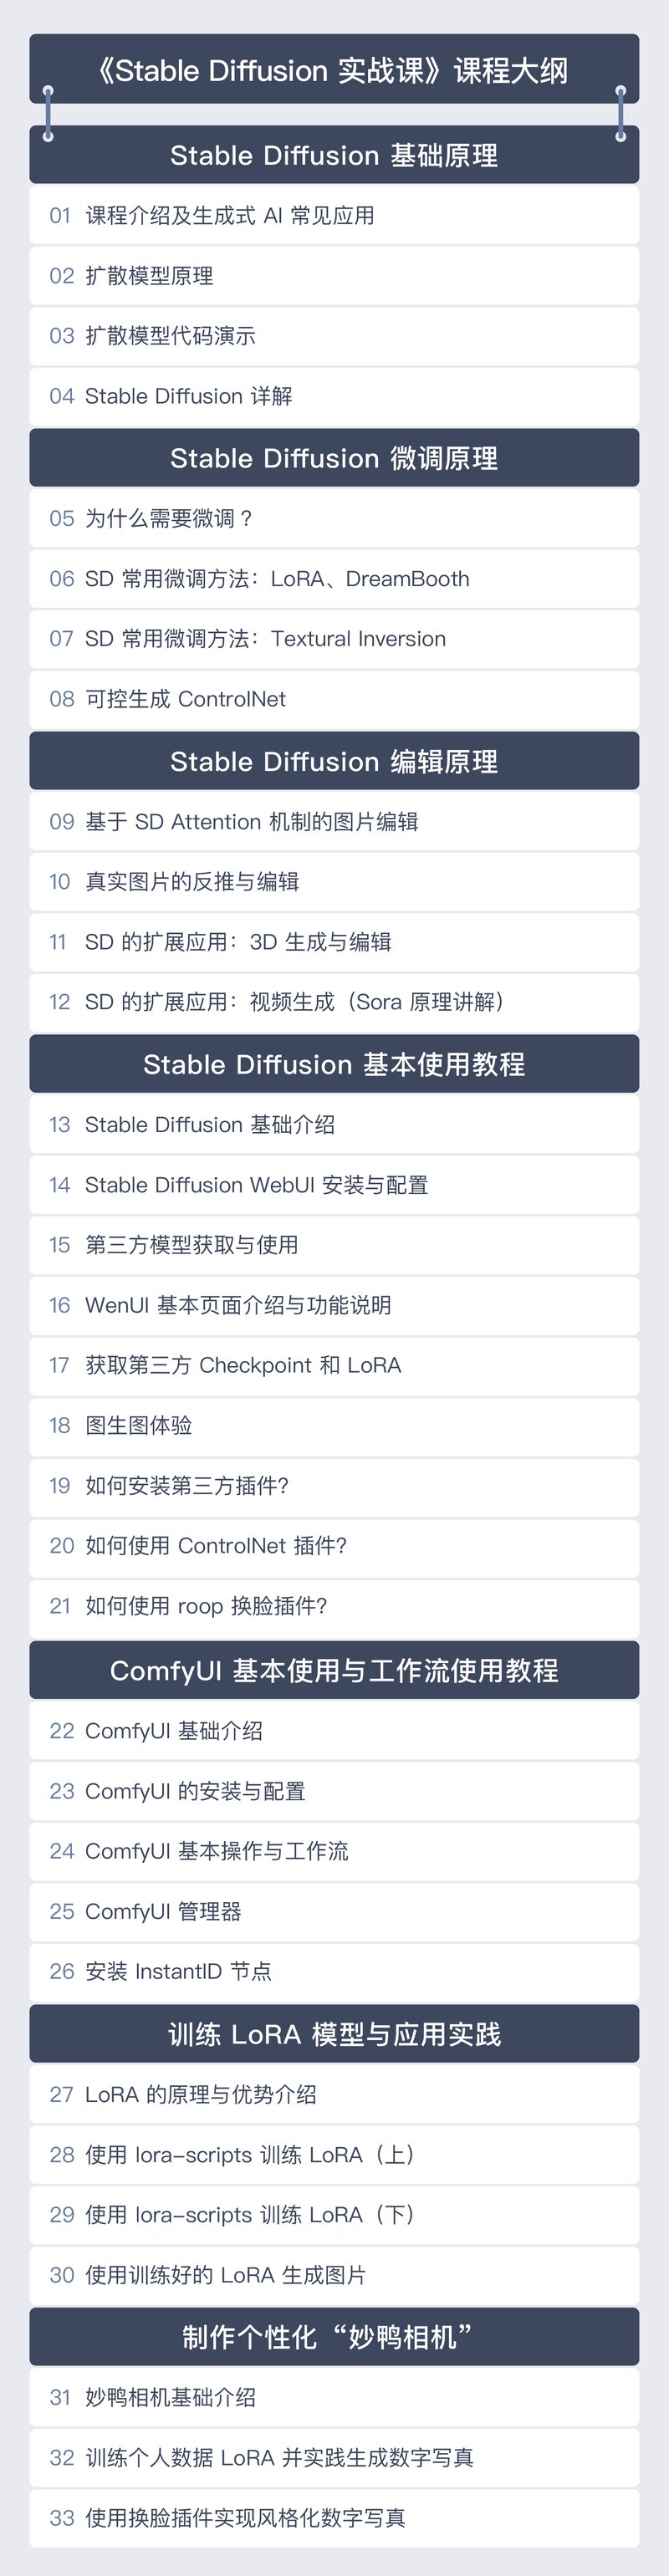Select the Stable Diffusion 基本使用教程 header
669x2576 pixels.
tap(334, 1064)
